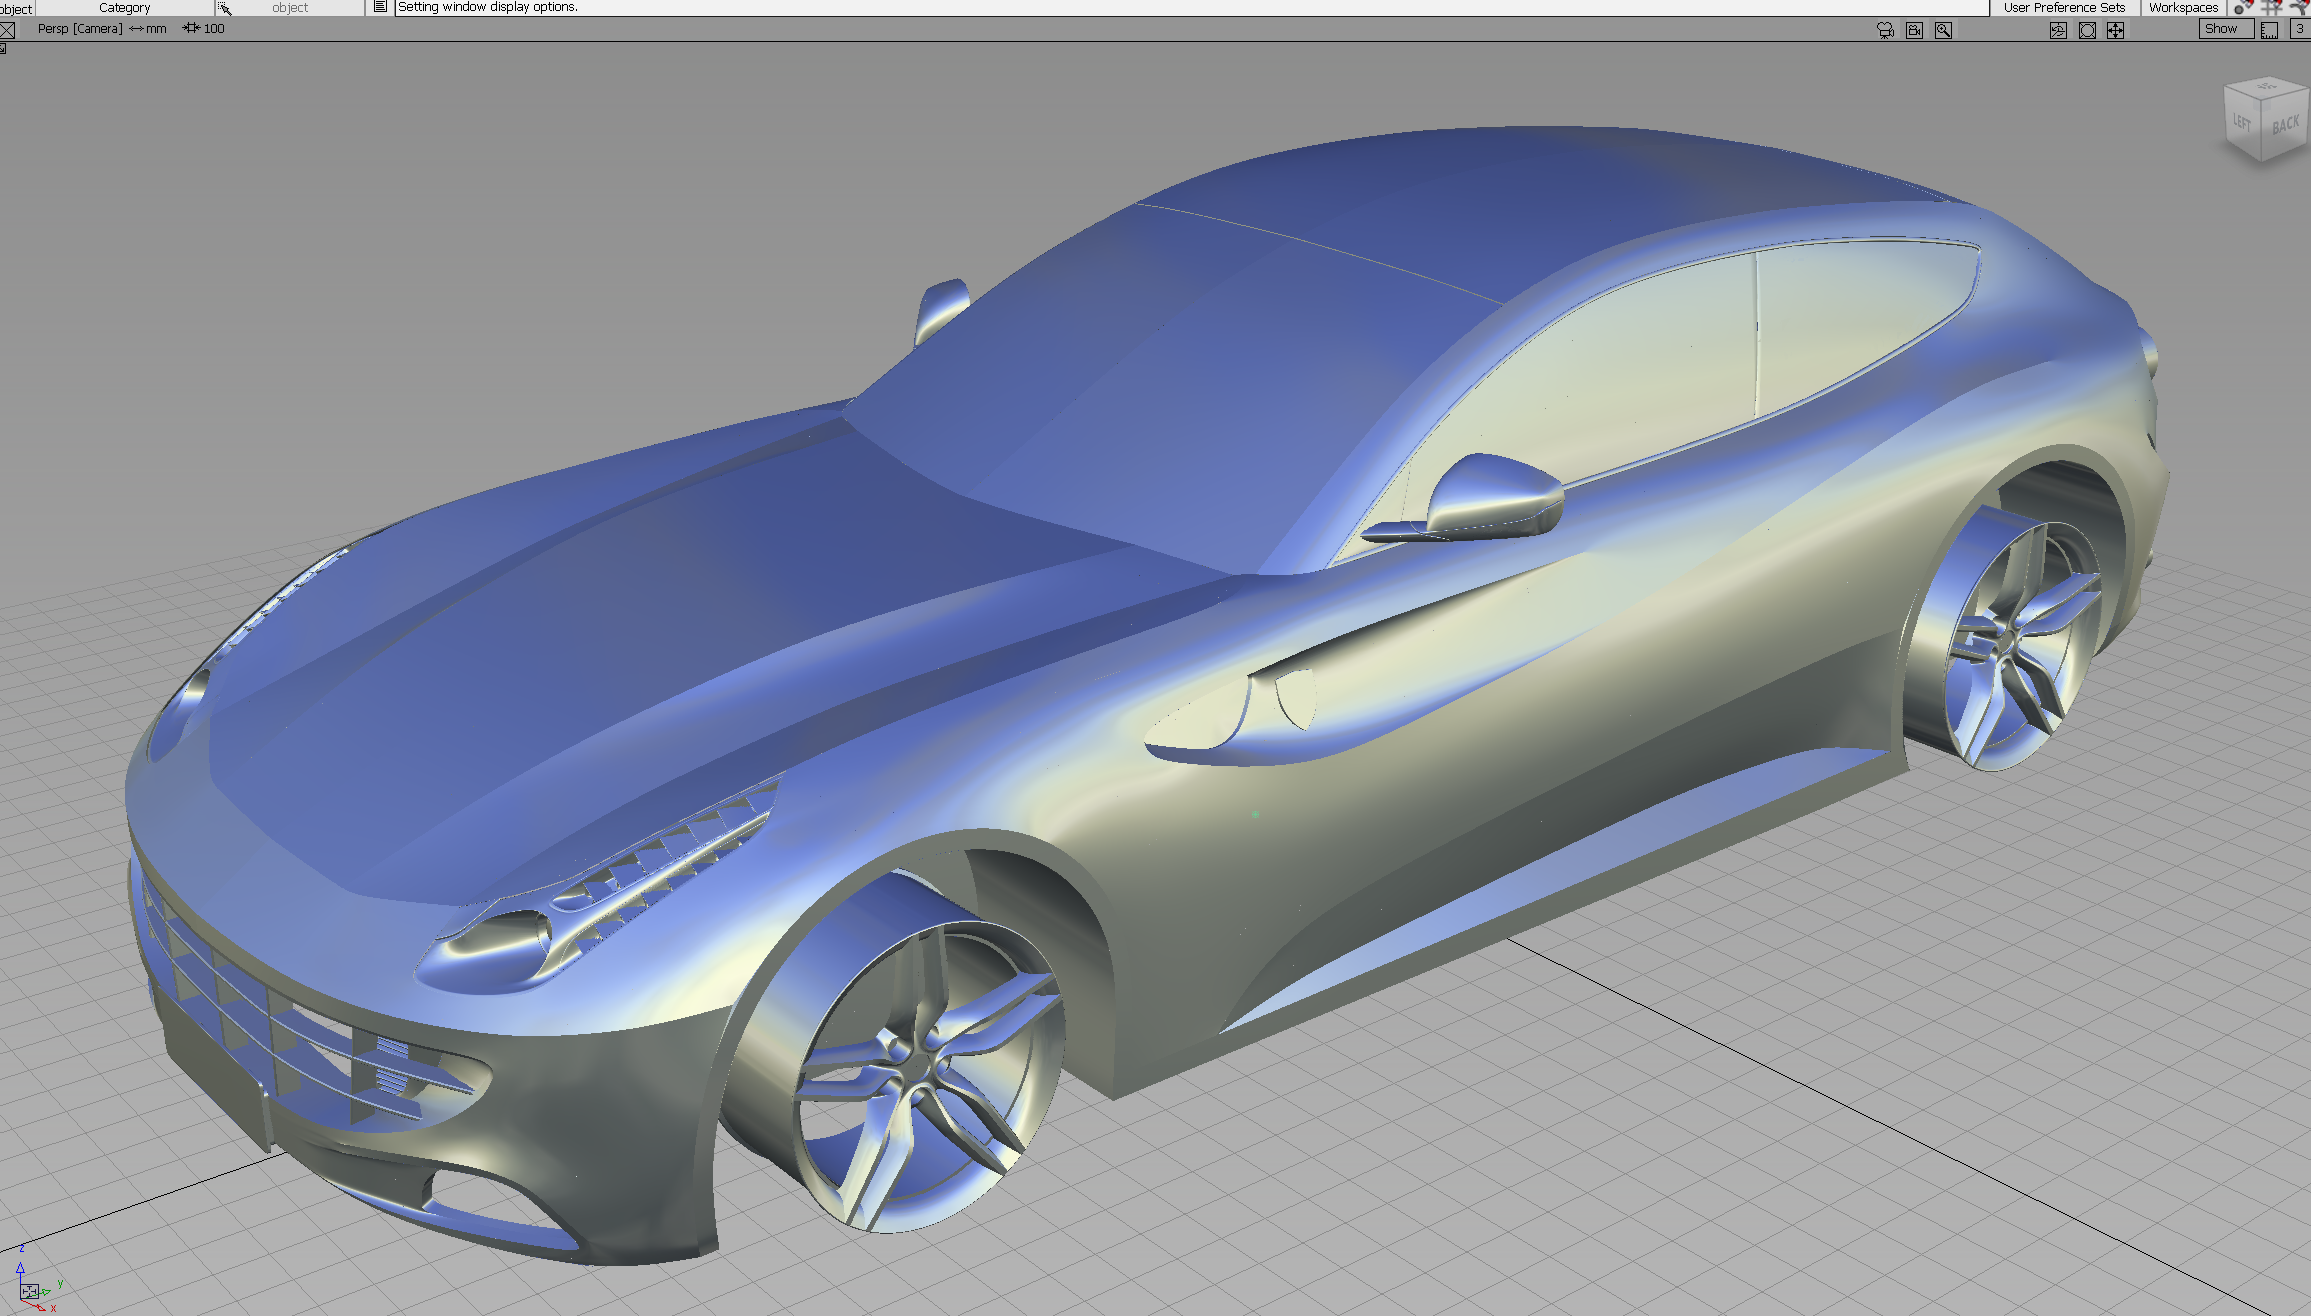This screenshot has width=2311, height=1316.
Task: Click the Show button on the Persp viewport
Action: coord(2227,29)
